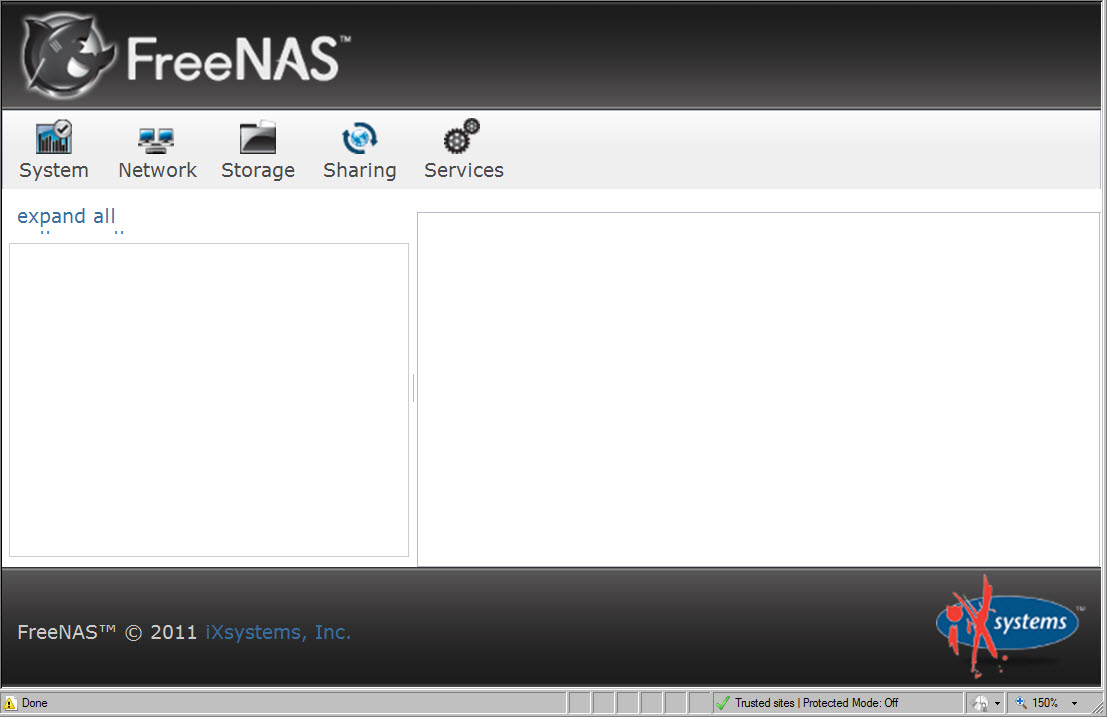Click the expand all link
This screenshot has width=1107, height=717.
point(66,216)
